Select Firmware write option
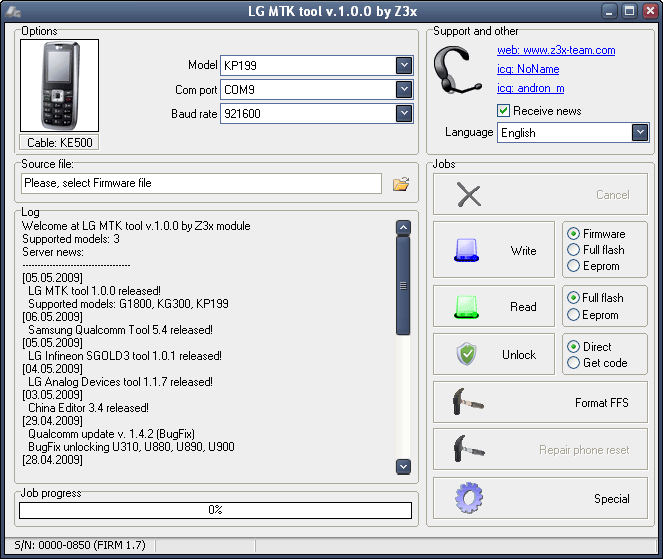663x559 pixels. [573, 234]
